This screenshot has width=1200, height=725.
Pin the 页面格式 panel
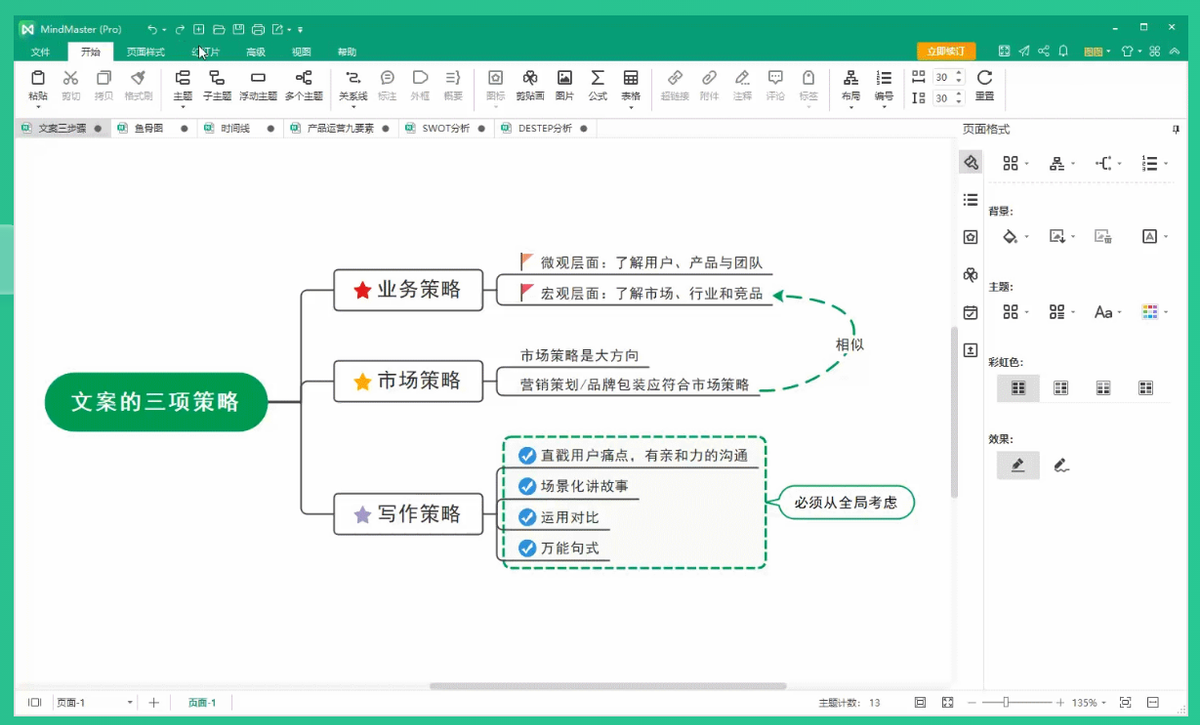(1176, 130)
